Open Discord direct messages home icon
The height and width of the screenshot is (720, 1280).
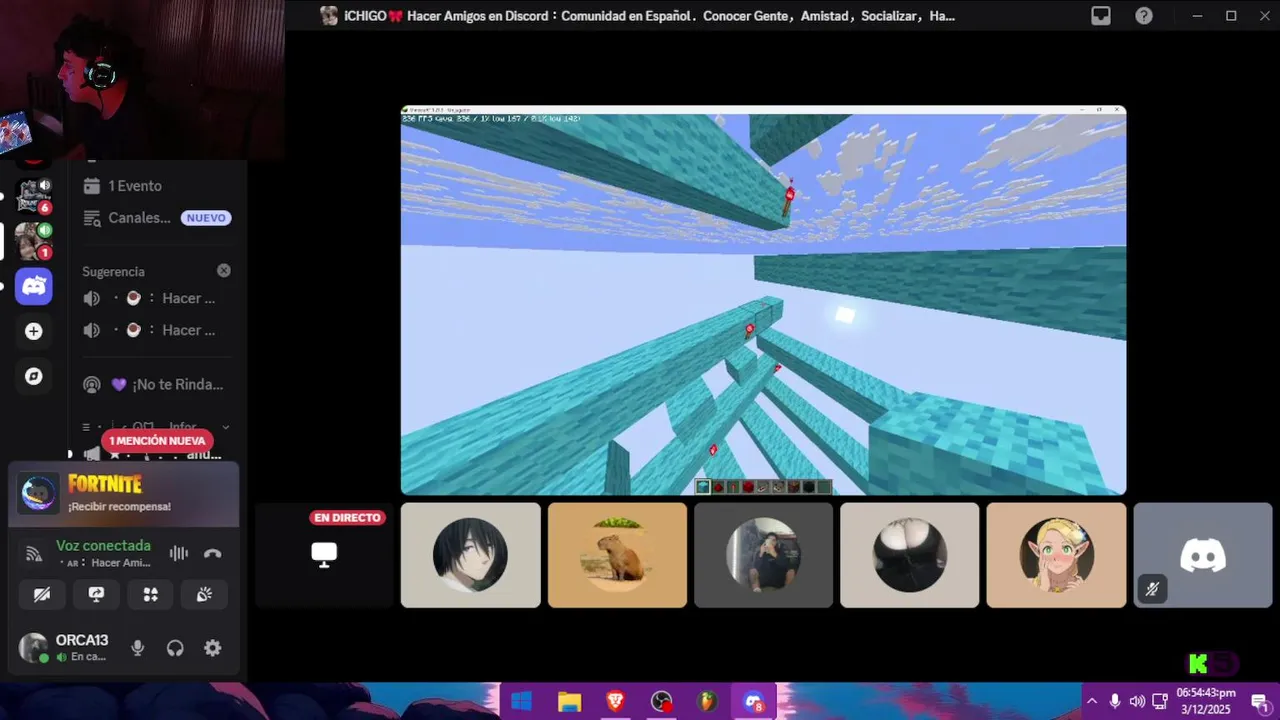[34, 286]
